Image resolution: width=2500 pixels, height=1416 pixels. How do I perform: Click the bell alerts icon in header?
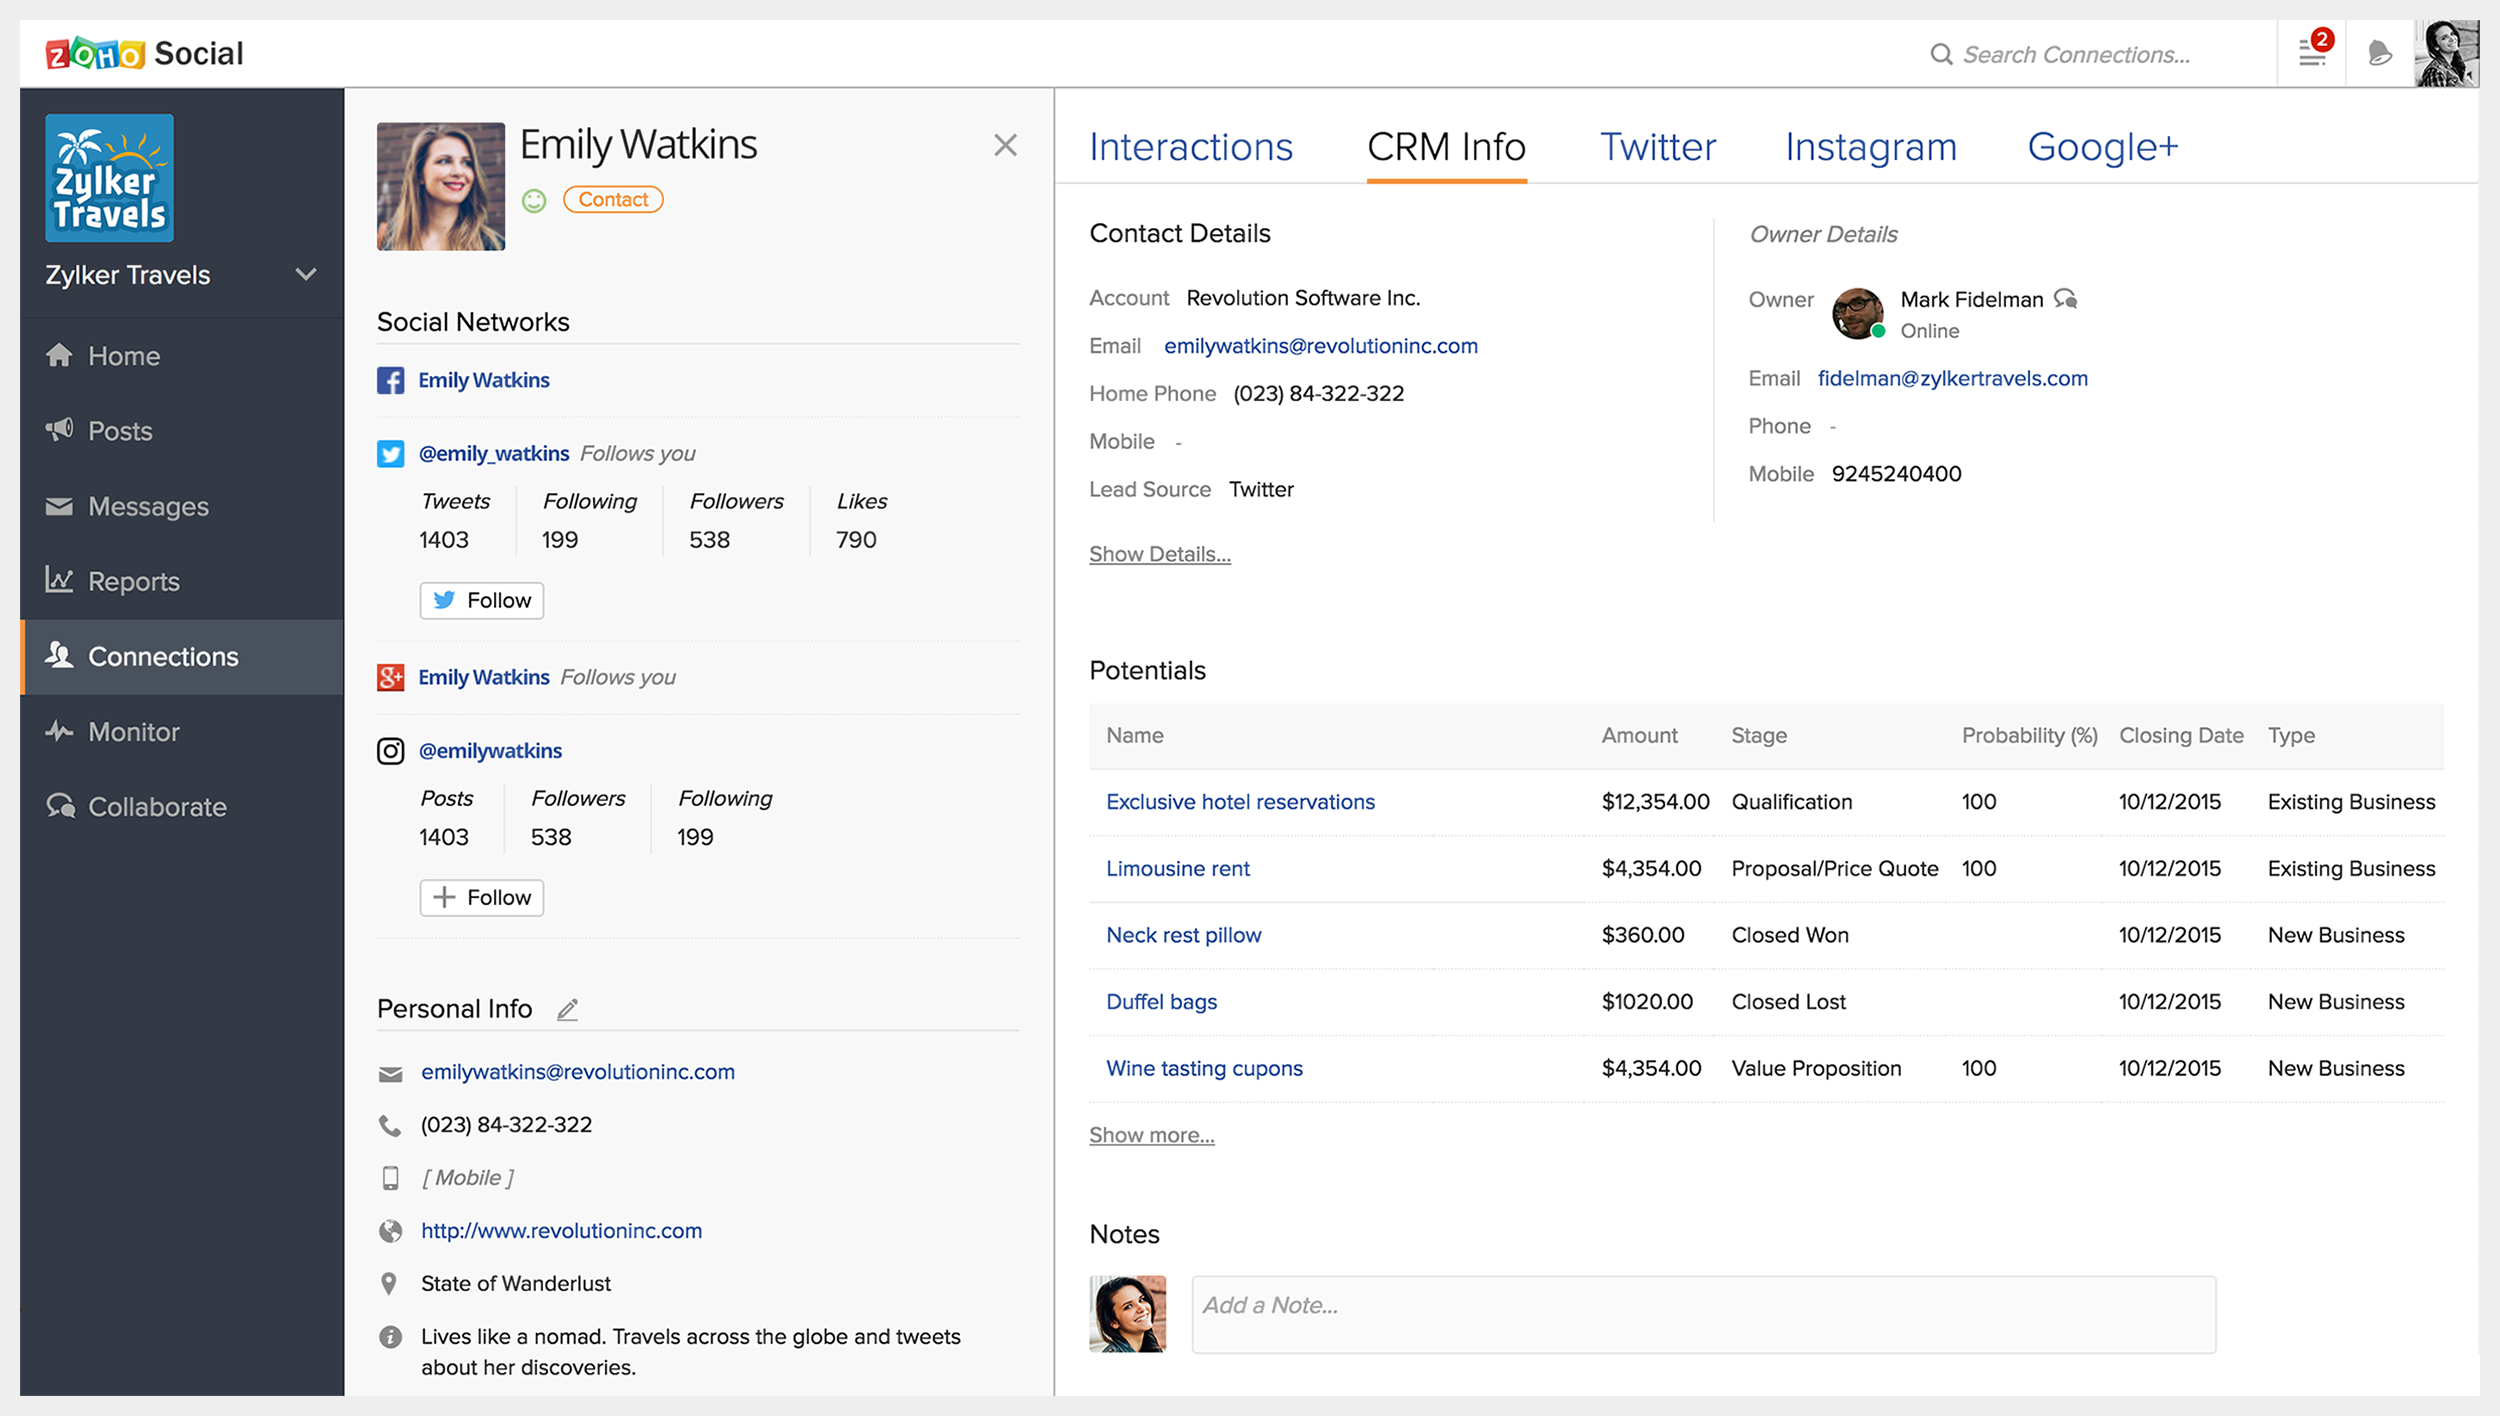coord(2380,53)
